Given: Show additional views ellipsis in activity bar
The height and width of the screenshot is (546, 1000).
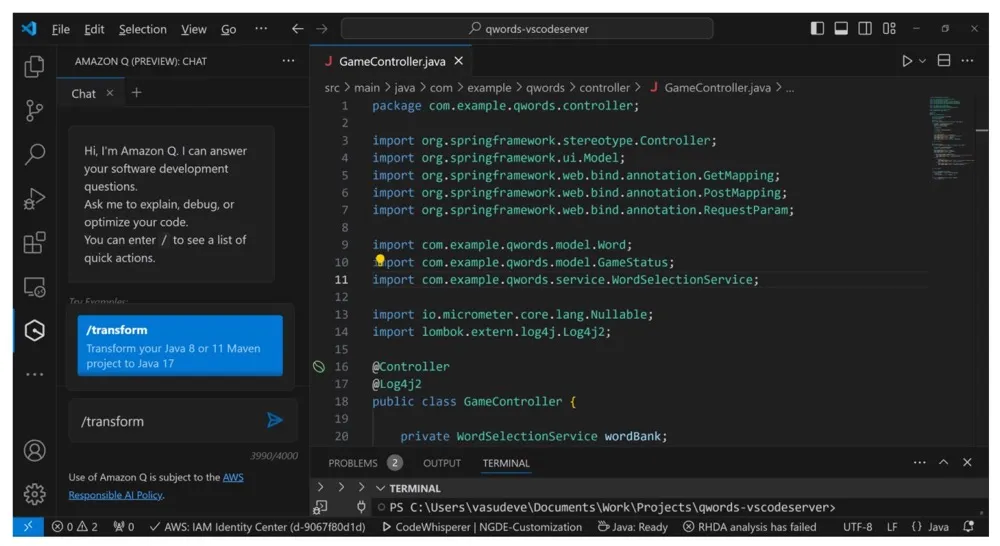Looking at the screenshot, I should (x=34, y=374).
